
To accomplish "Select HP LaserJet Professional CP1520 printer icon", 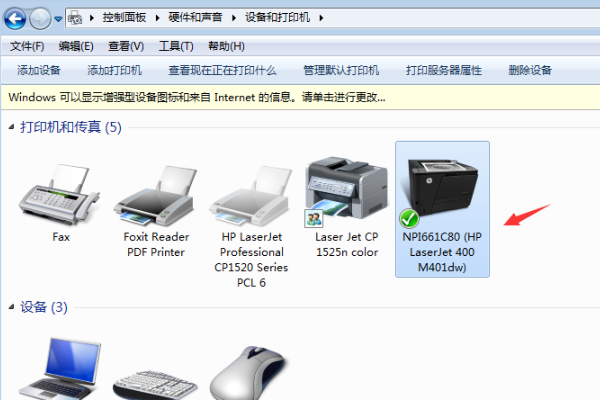I will click(250, 195).
